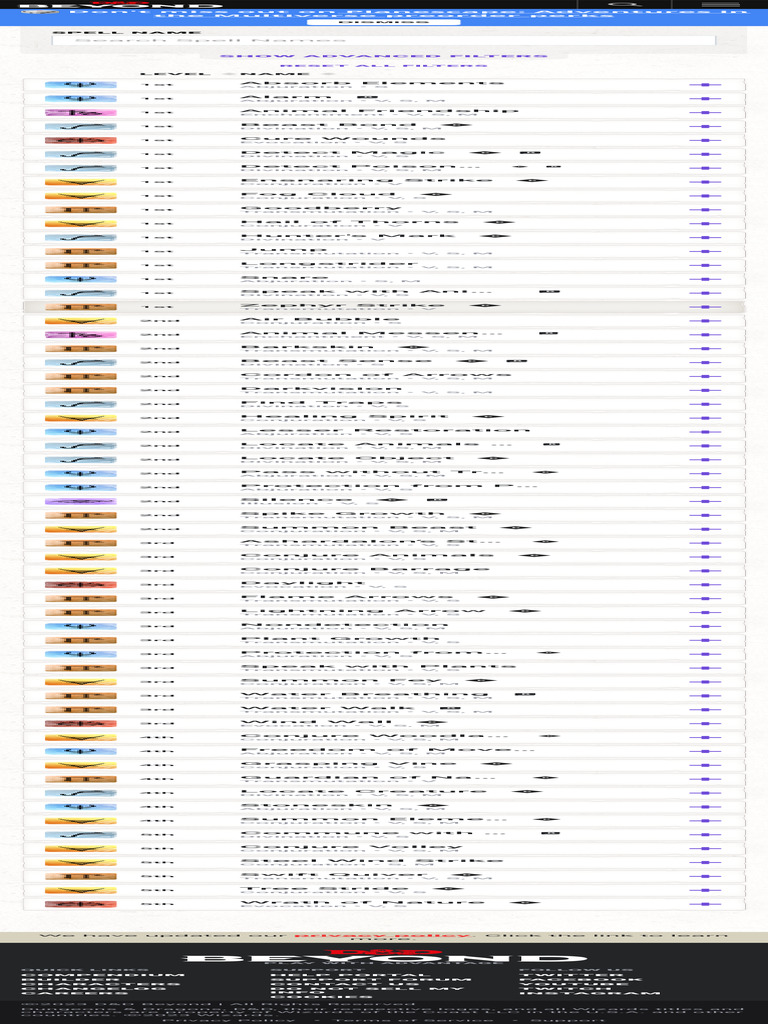The height and width of the screenshot is (1024, 768).
Task: Expand the Air Bubble spell row
Action: click(705, 321)
